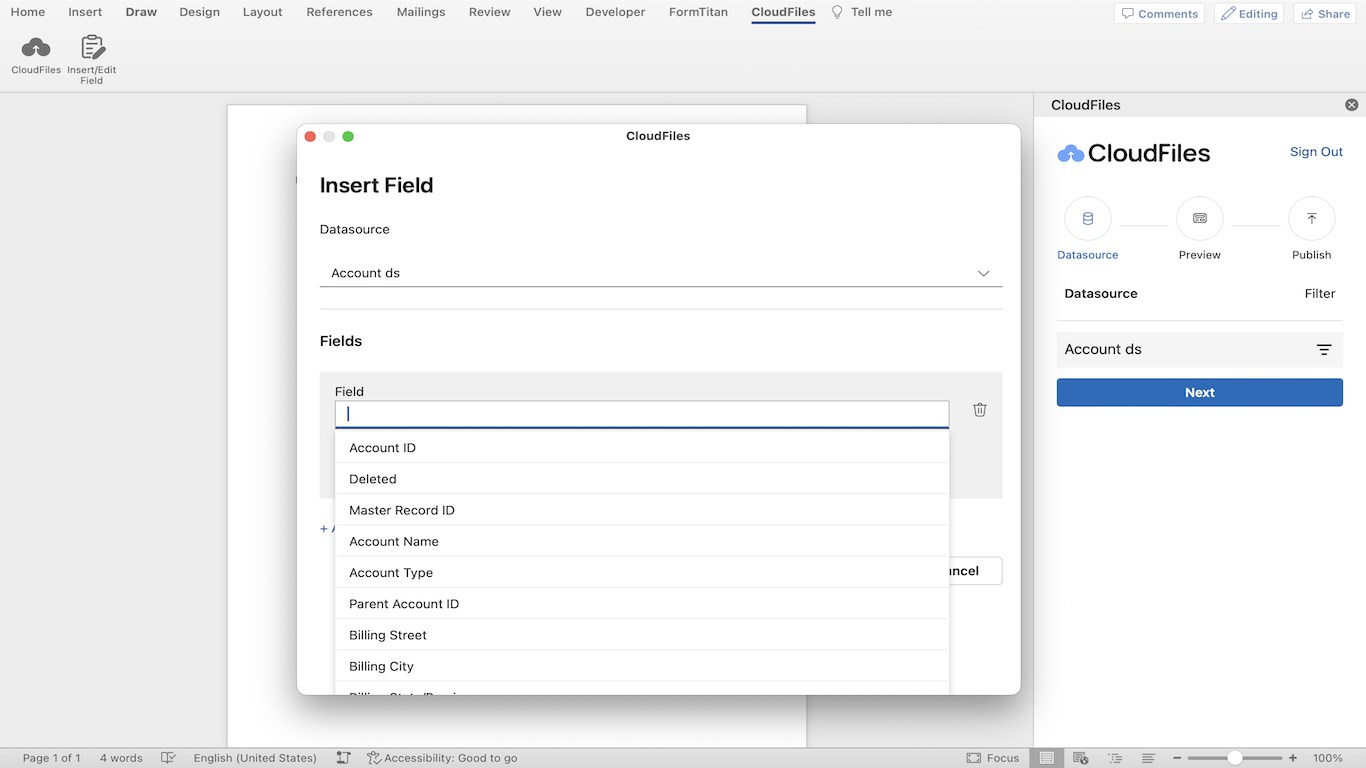The image size is (1366, 768).
Task: Choose Deleted from field list
Action: click(642, 479)
